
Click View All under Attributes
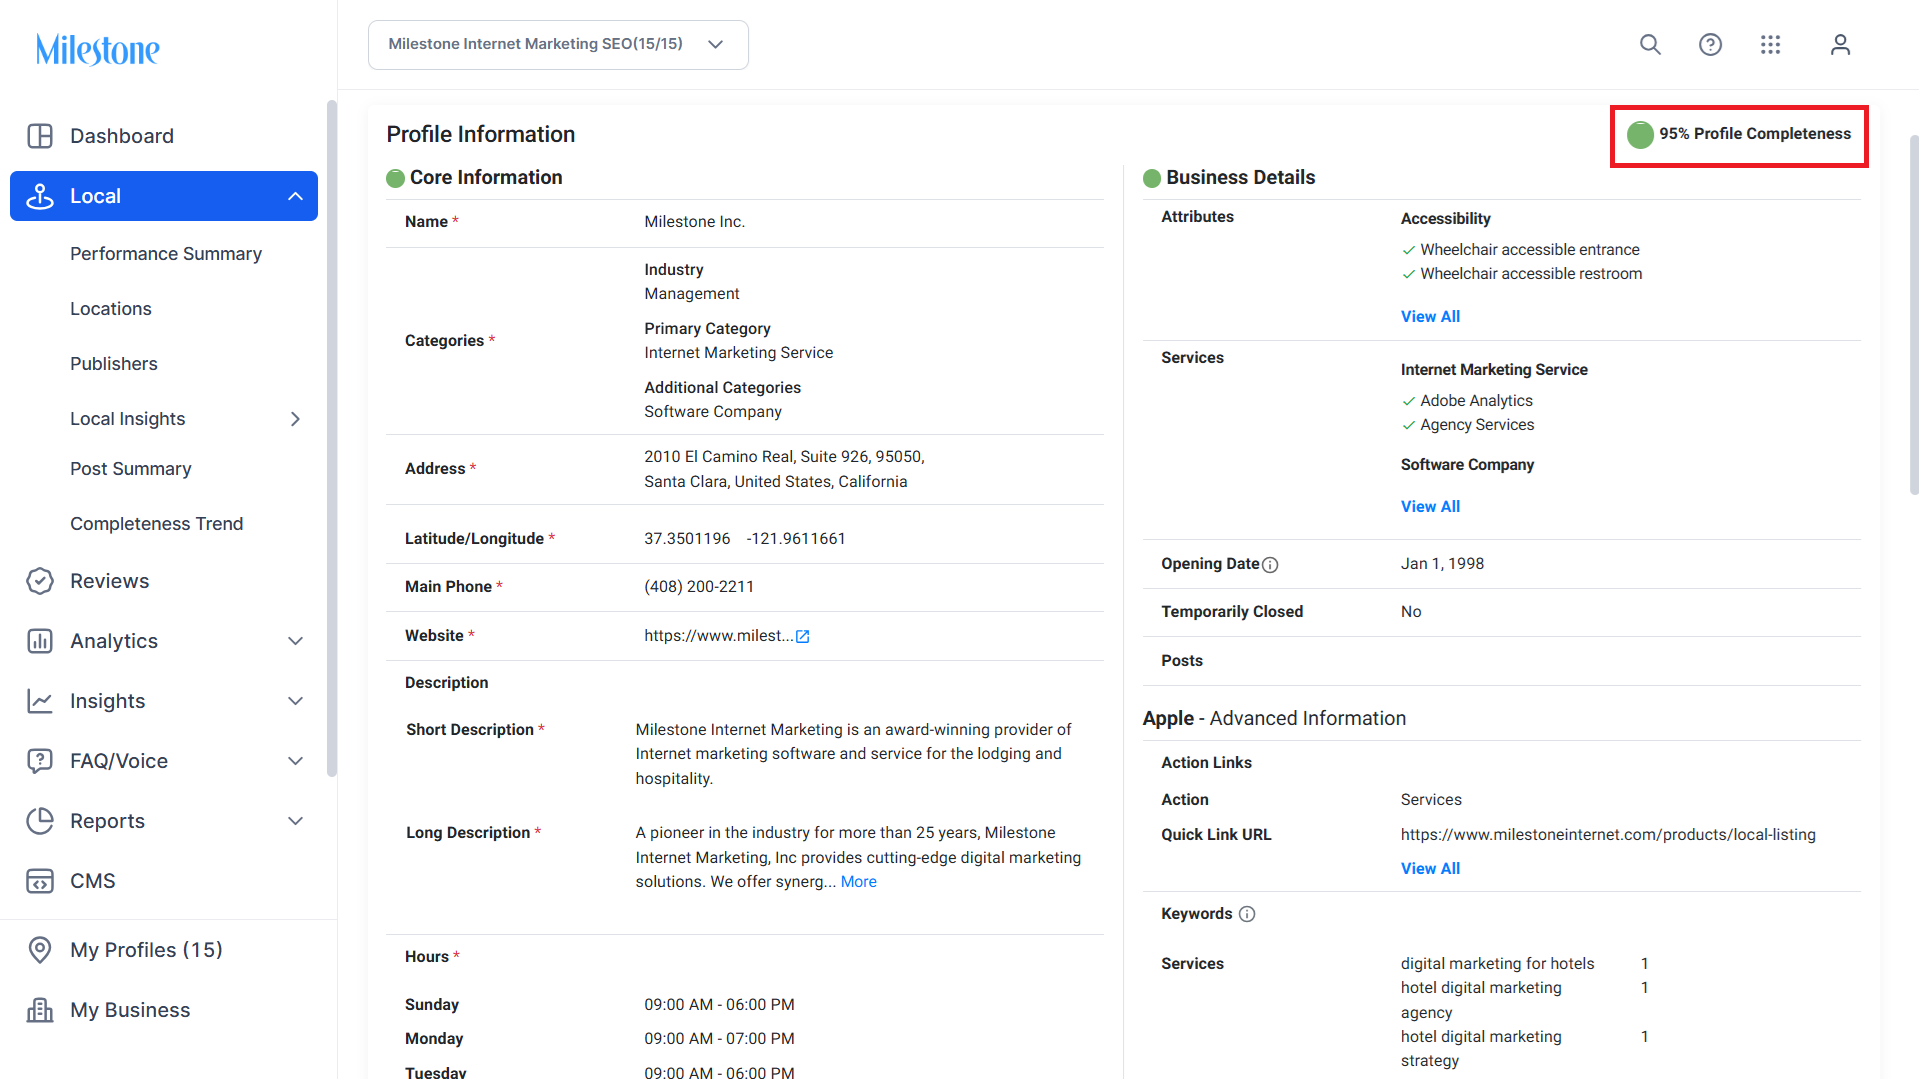tap(1430, 317)
